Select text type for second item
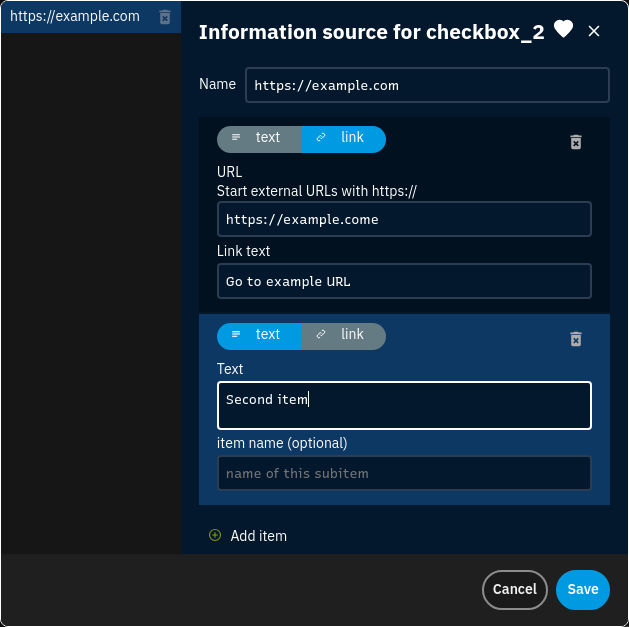Viewport: 629px width, 627px height. [x=260, y=336]
